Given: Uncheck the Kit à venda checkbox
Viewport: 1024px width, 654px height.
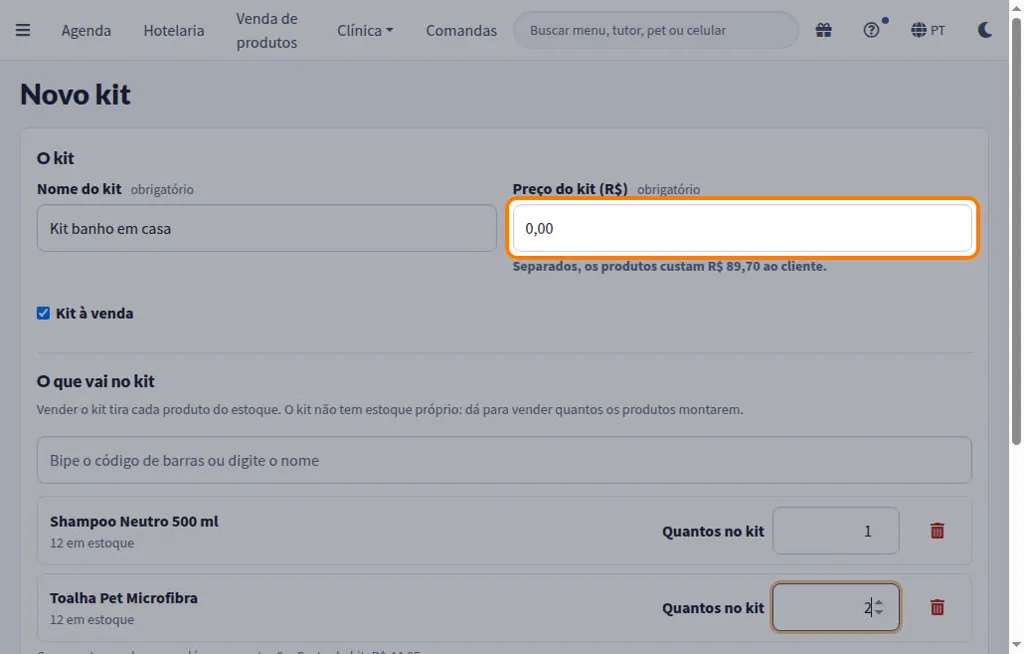Looking at the screenshot, I should click(x=43, y=314).
